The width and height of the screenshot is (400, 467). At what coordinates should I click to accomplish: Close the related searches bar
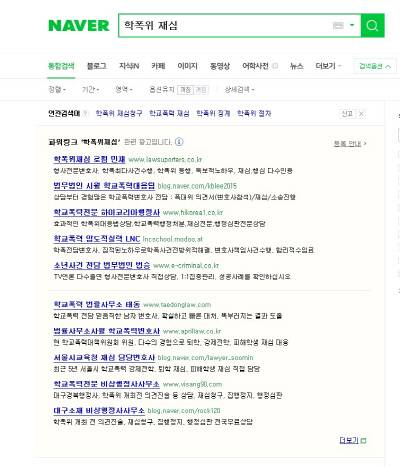[361, 114]
